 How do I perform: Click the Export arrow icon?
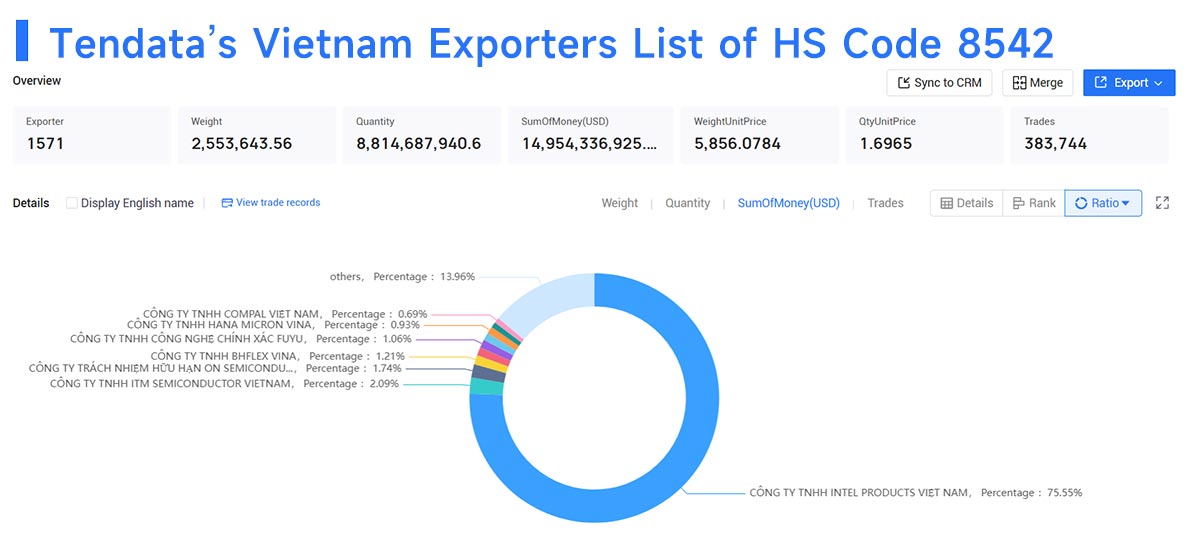point(1101,83)
